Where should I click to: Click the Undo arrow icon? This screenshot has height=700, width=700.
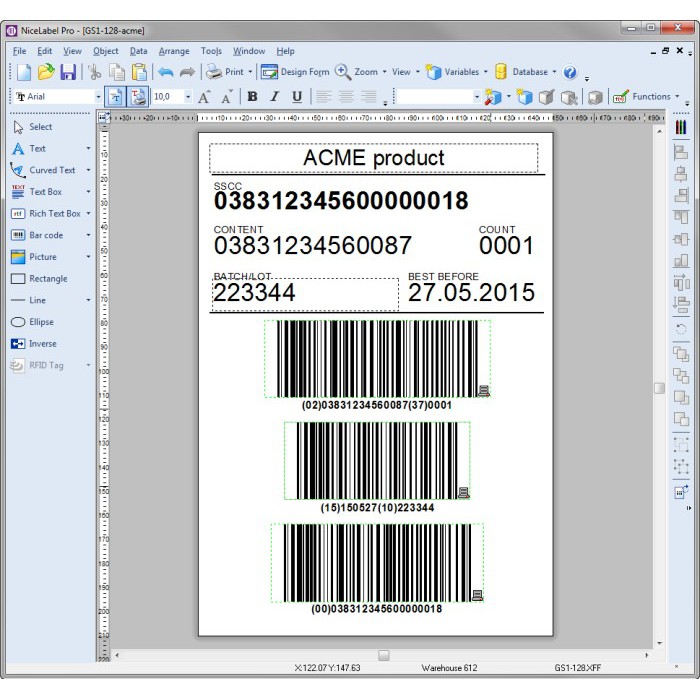pyautogui.click(x=165, y=72)
